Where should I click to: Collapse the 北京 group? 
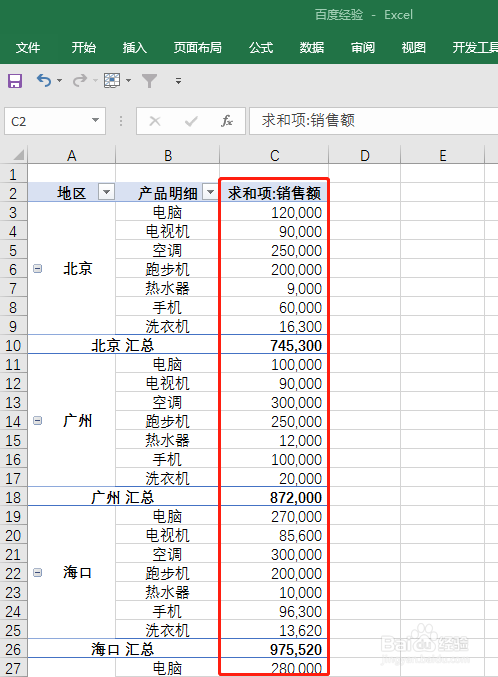coord(38,269)
